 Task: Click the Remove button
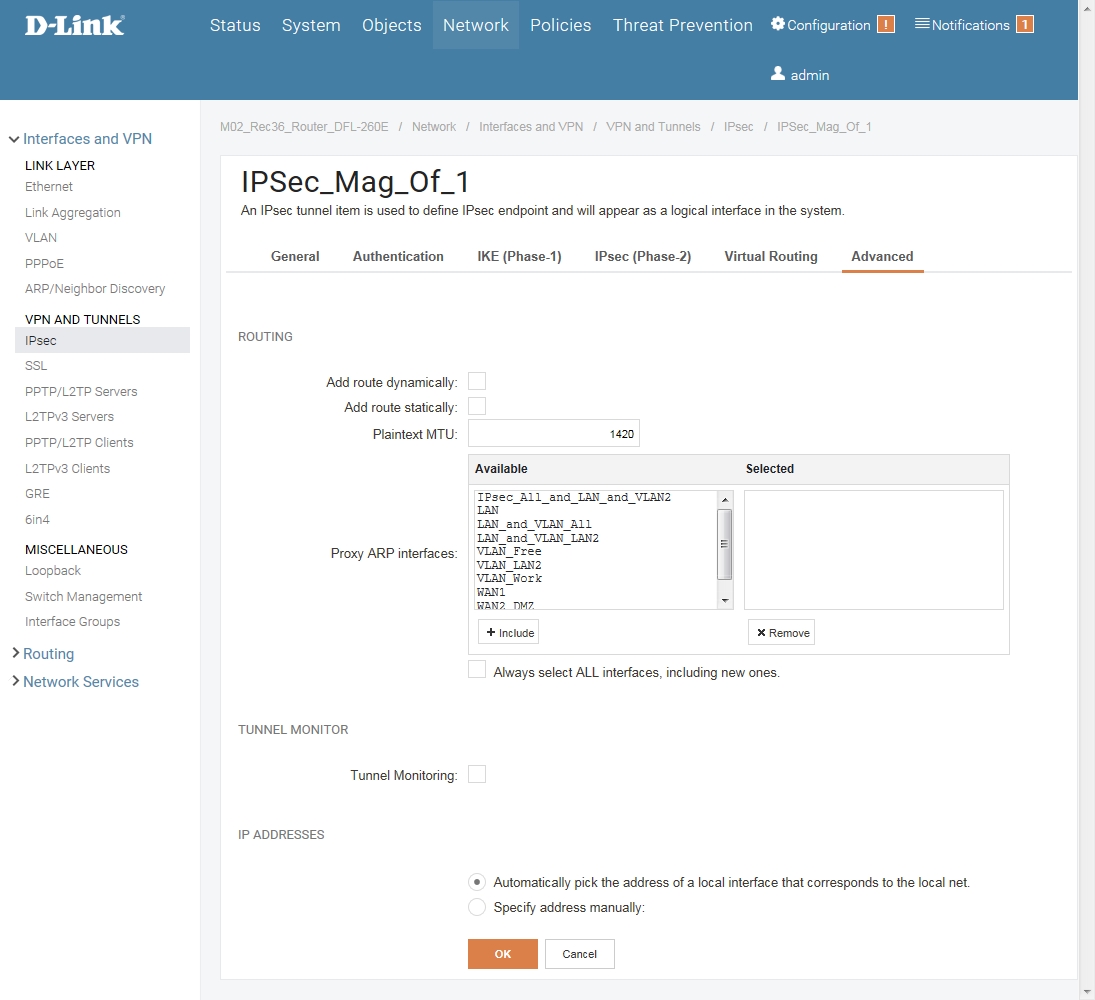(x=781, y=633)
